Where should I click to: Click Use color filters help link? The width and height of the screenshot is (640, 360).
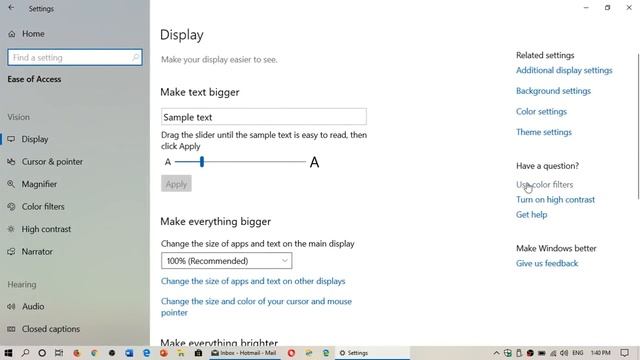click(544, 184)
